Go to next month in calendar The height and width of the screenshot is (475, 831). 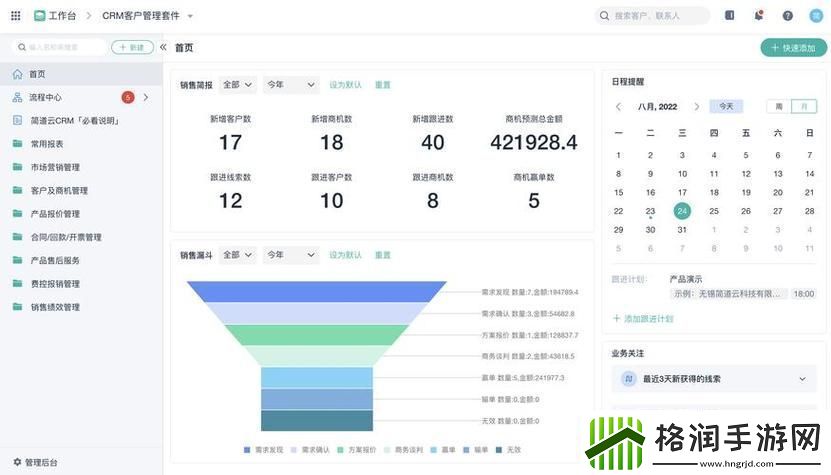tap(696, 107)
